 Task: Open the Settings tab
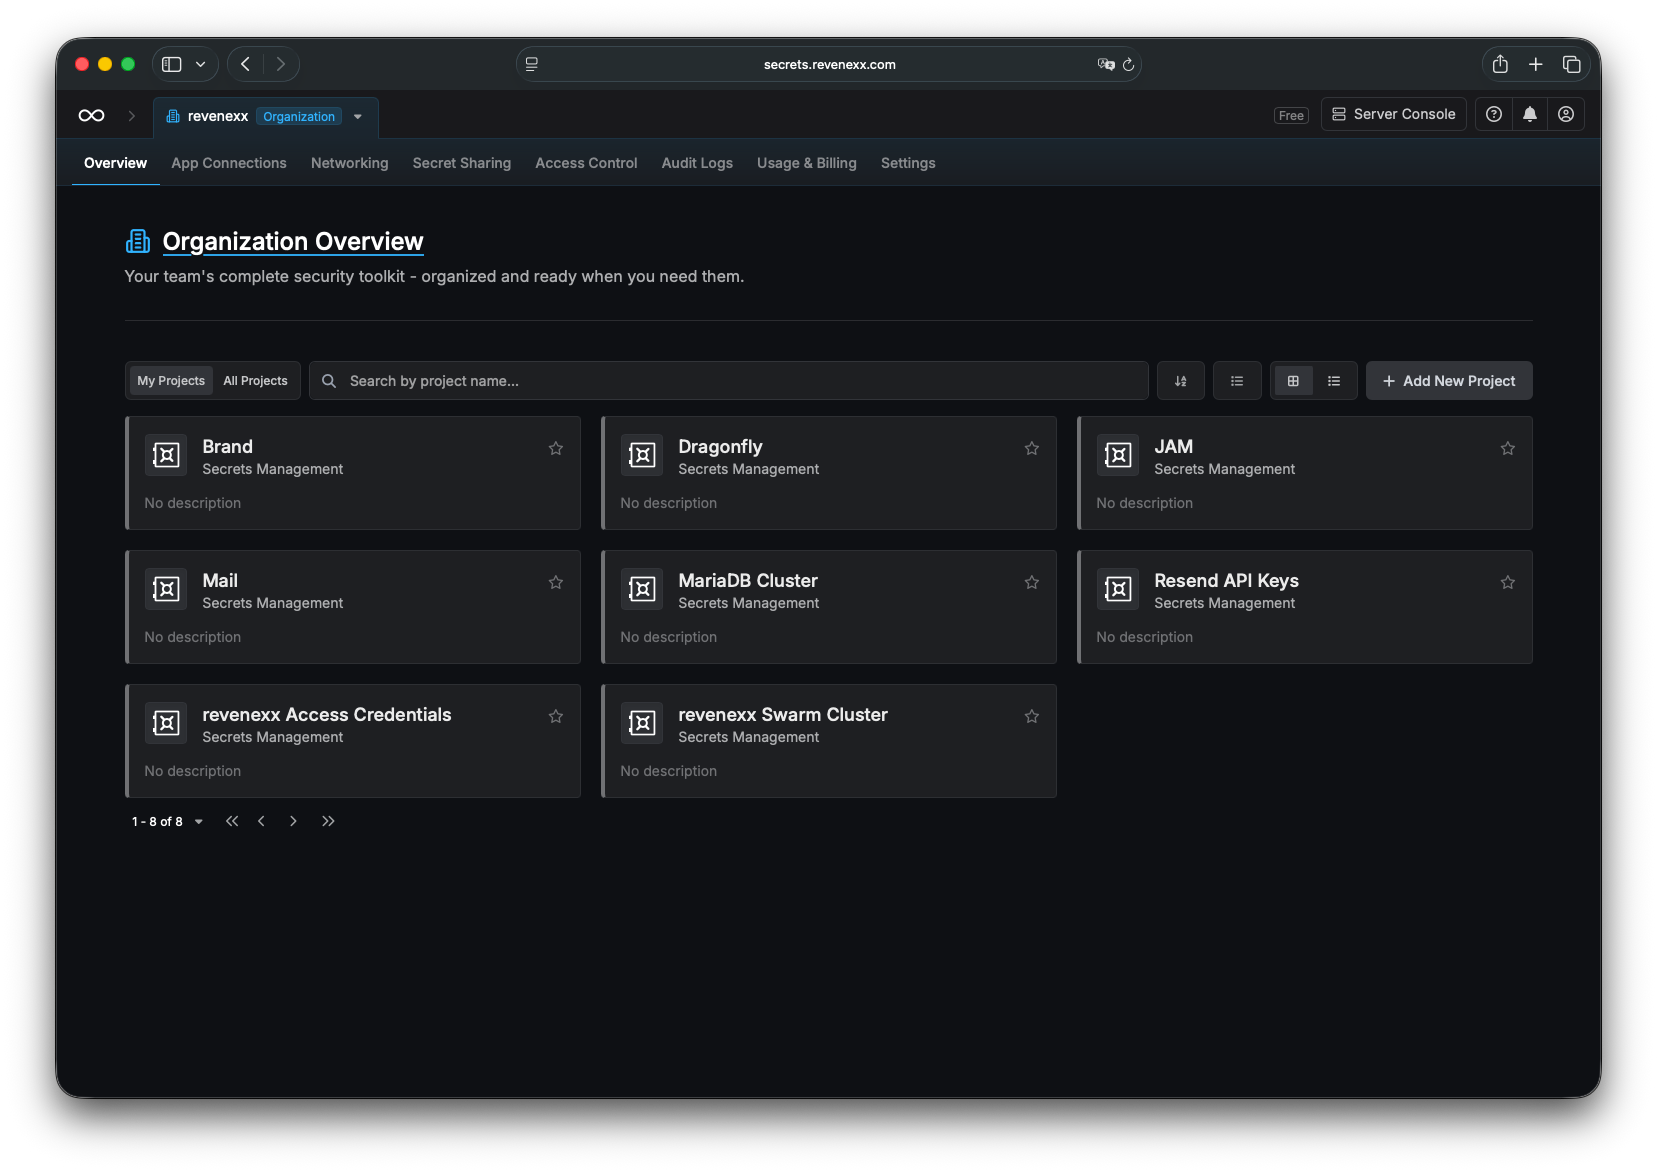tap(908, 163)
